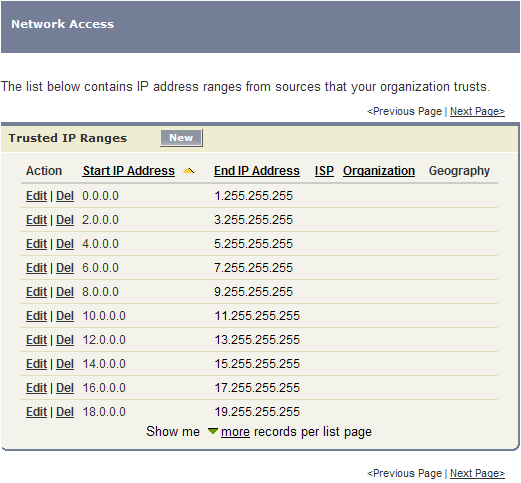Create a new trusted IP range
Viewport: 521px width, 483px height.
pyautogui.click(x=181, y=138)
